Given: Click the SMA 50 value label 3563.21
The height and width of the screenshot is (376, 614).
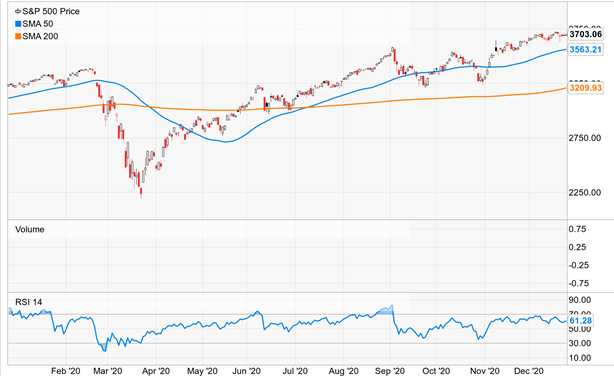Looking at the screenshot, I should [x=585, y=49].
